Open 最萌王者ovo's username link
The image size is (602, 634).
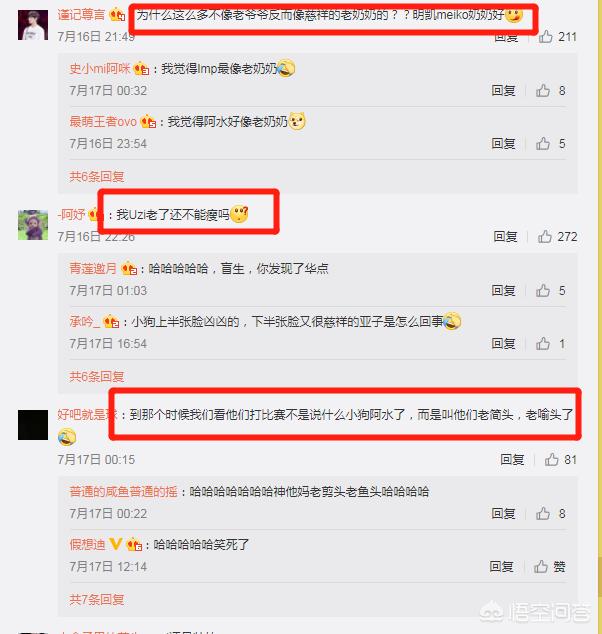[x=103, y=121]
